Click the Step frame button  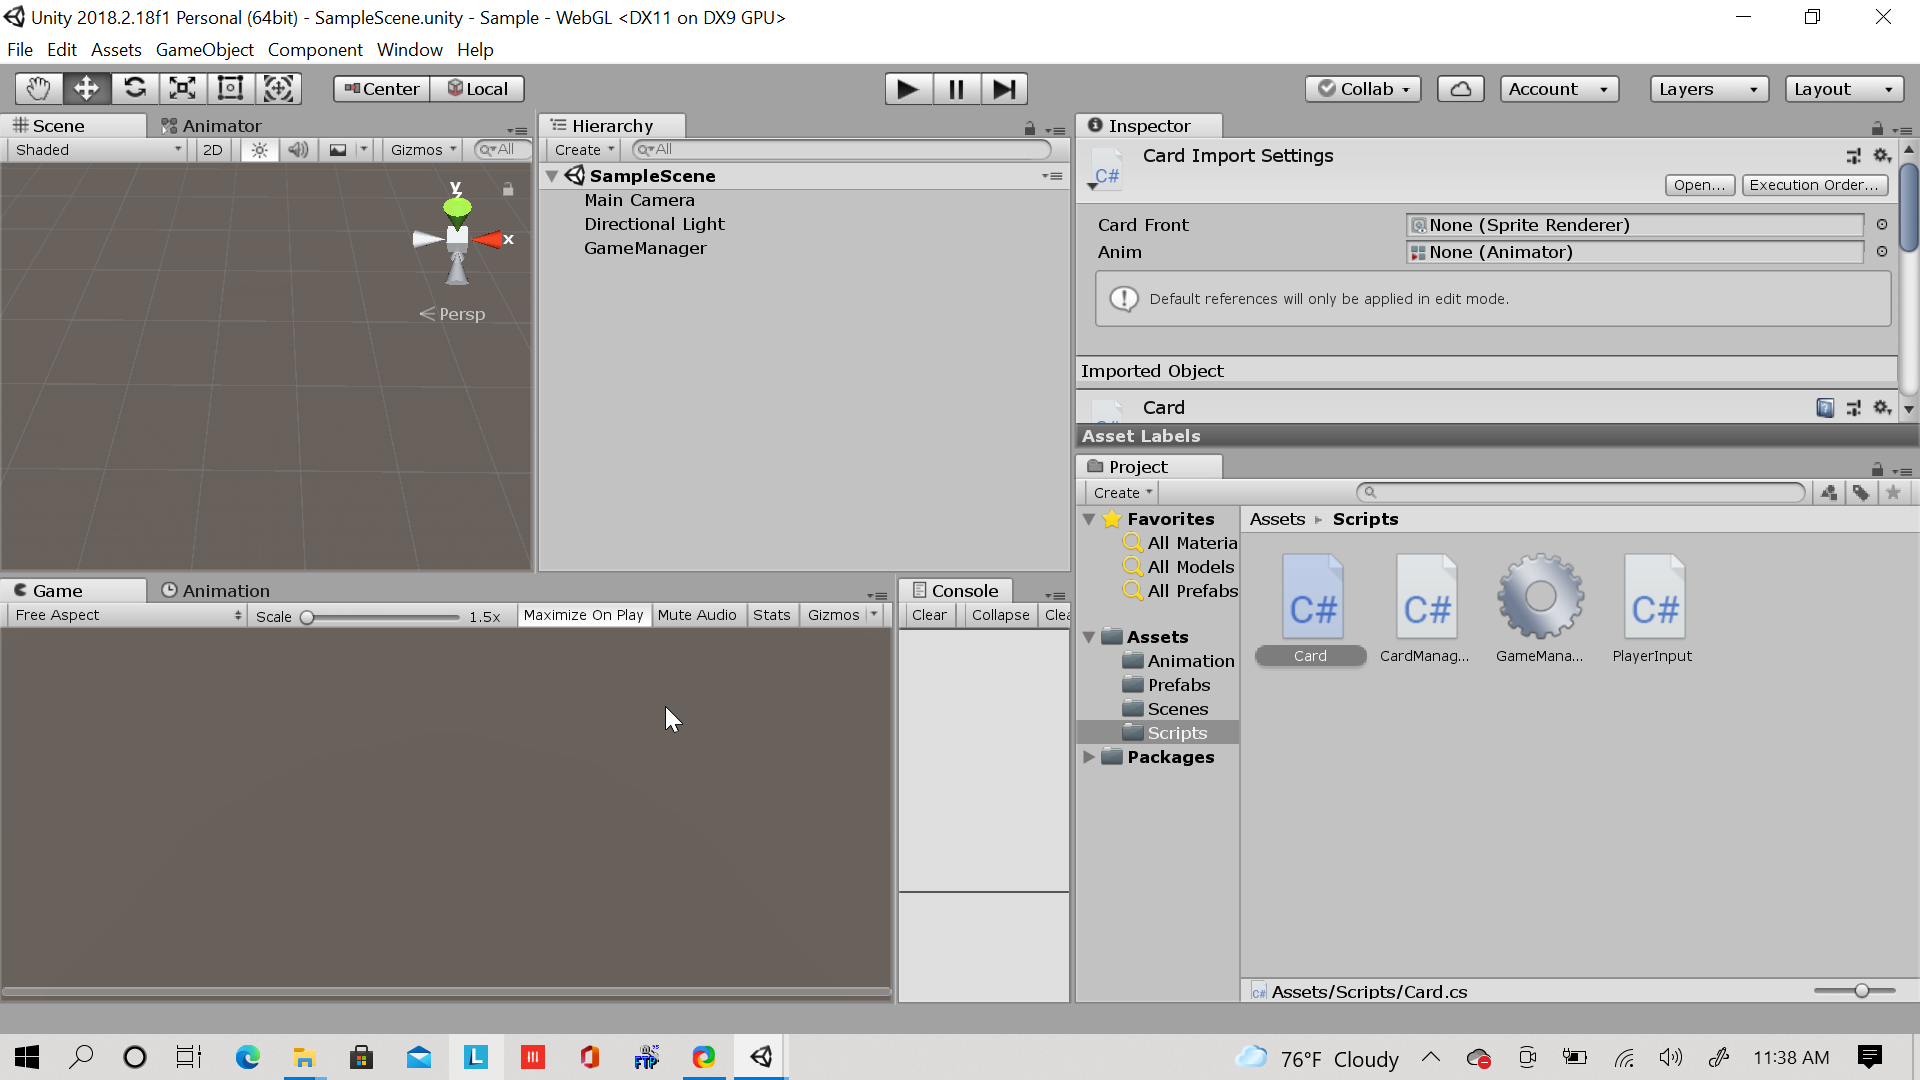pyautogui.click(x=1004, y=89)
